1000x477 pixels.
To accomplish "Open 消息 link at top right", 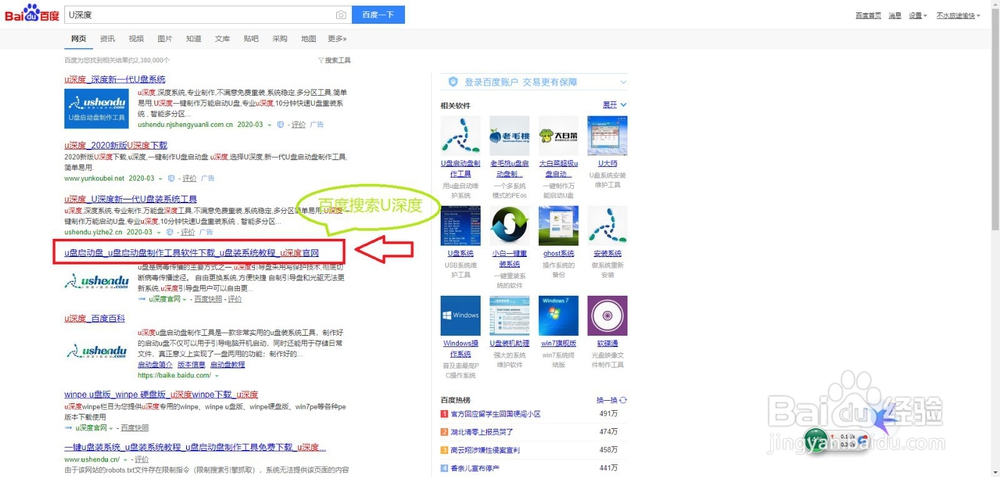I will tap(895, 15).
